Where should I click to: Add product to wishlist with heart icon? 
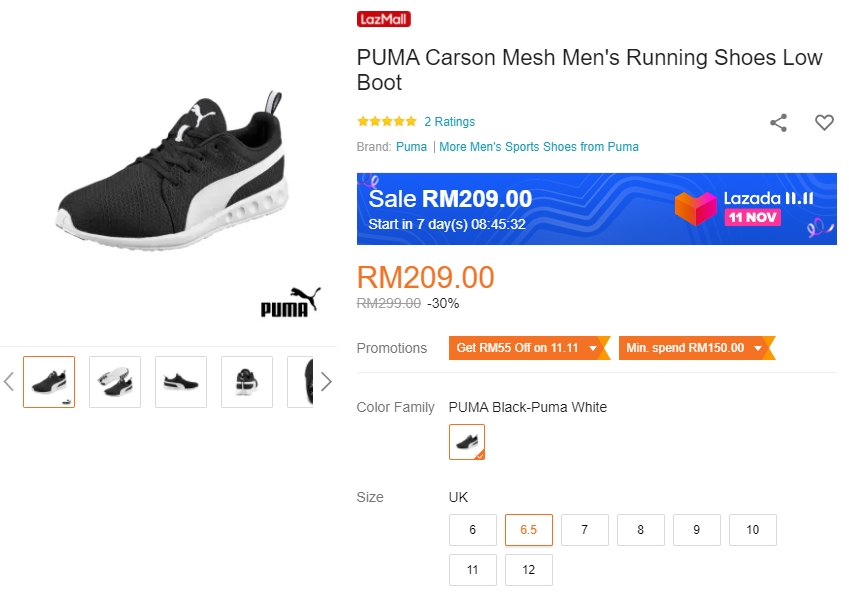[824, 123]
